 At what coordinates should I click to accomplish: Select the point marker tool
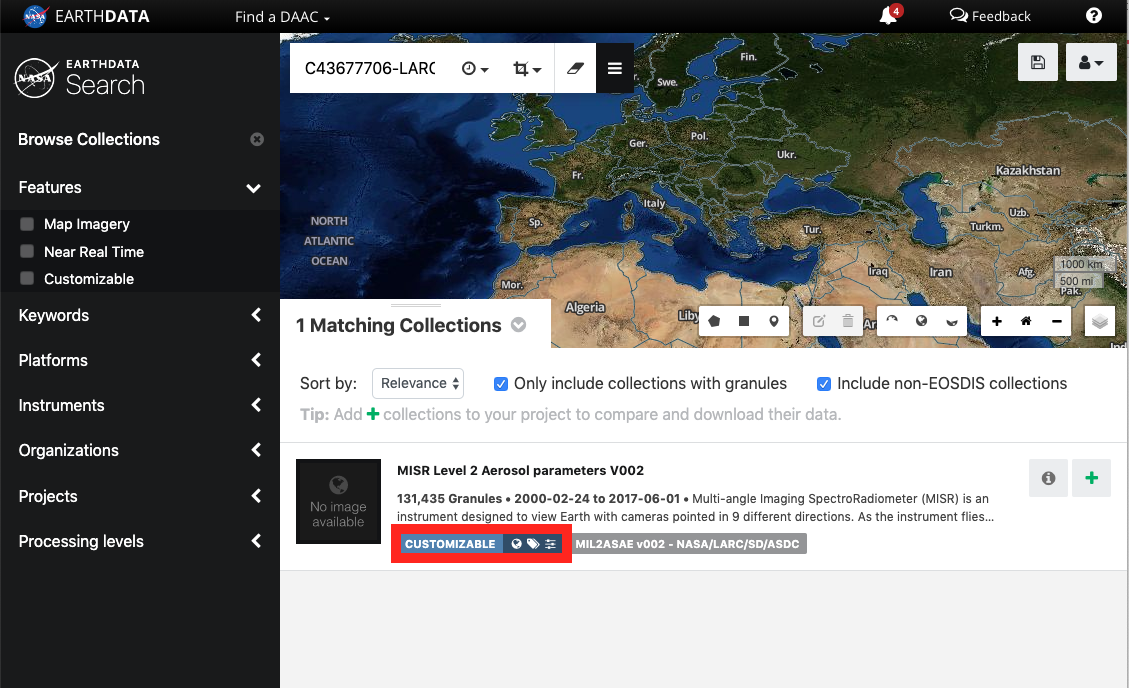coord(773,321)
